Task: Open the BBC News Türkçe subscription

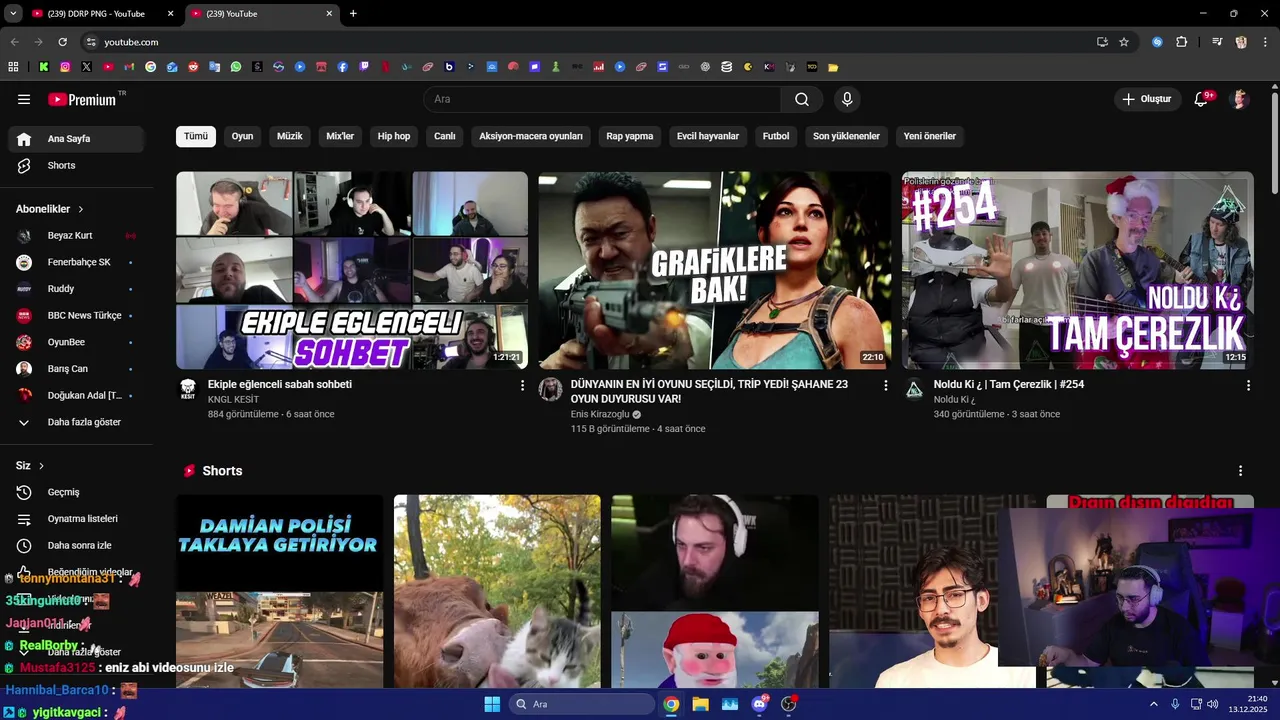Action: 76,316
